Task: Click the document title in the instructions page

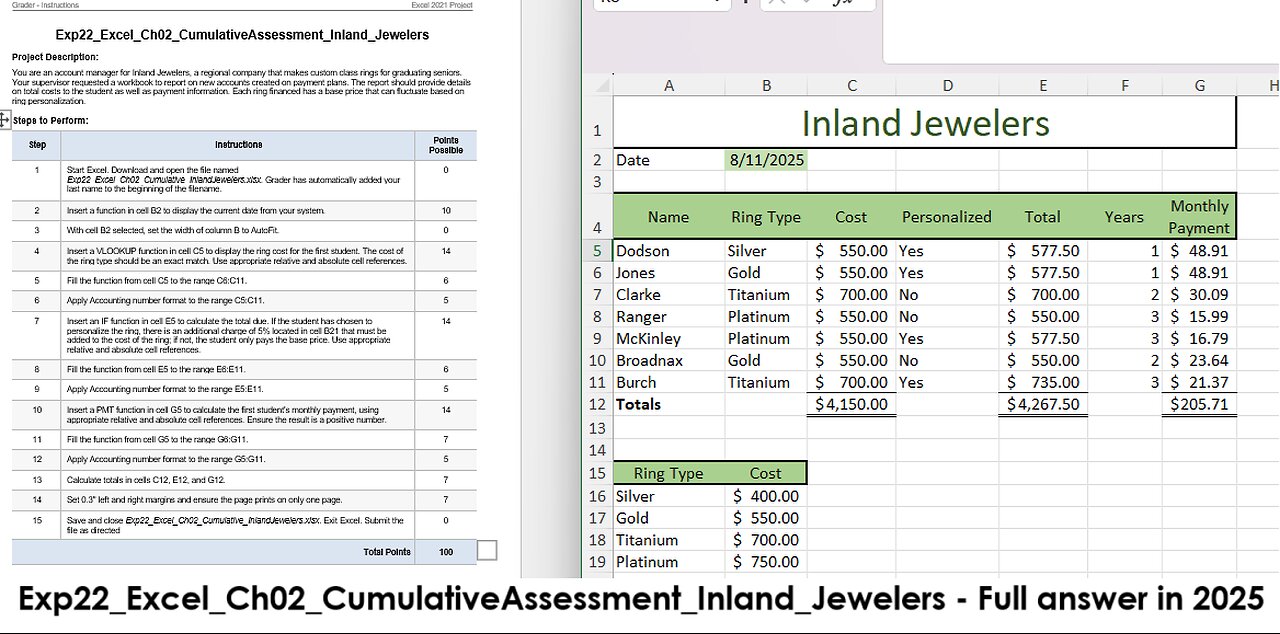Action: click(243, 35)
